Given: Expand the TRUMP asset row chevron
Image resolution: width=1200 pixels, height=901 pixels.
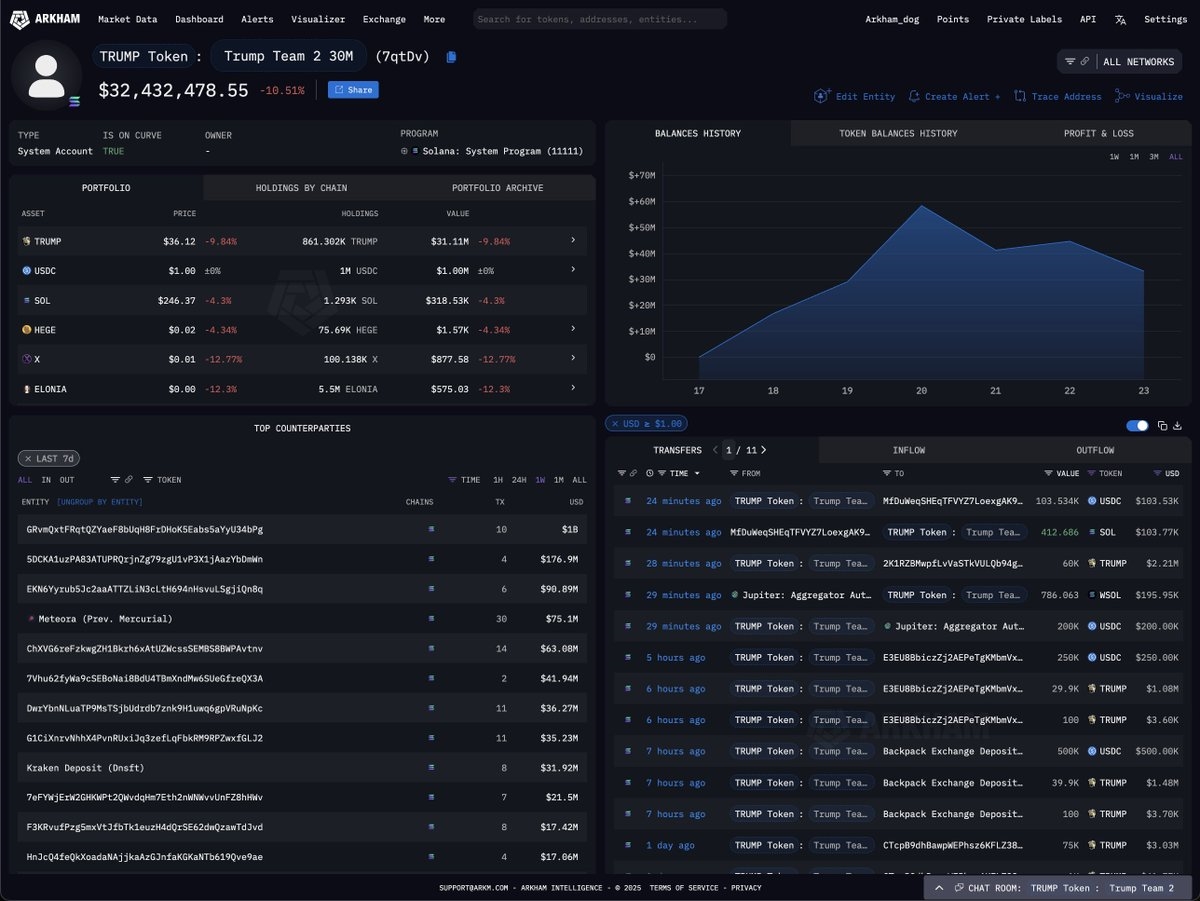Looking at the screenshot, I should (573, 241).
